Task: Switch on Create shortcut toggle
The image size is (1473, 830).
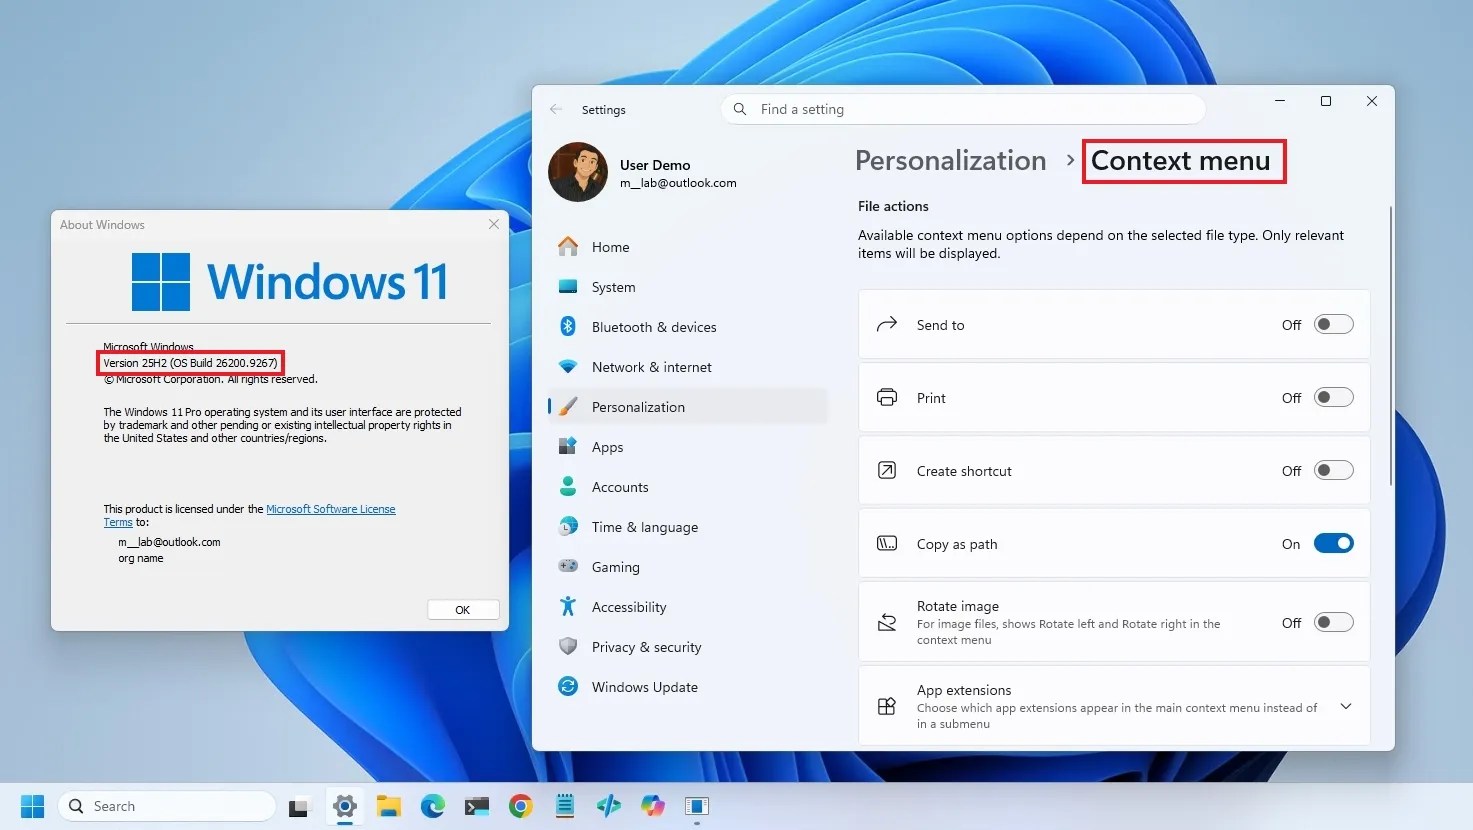Action: [1334, 470]
